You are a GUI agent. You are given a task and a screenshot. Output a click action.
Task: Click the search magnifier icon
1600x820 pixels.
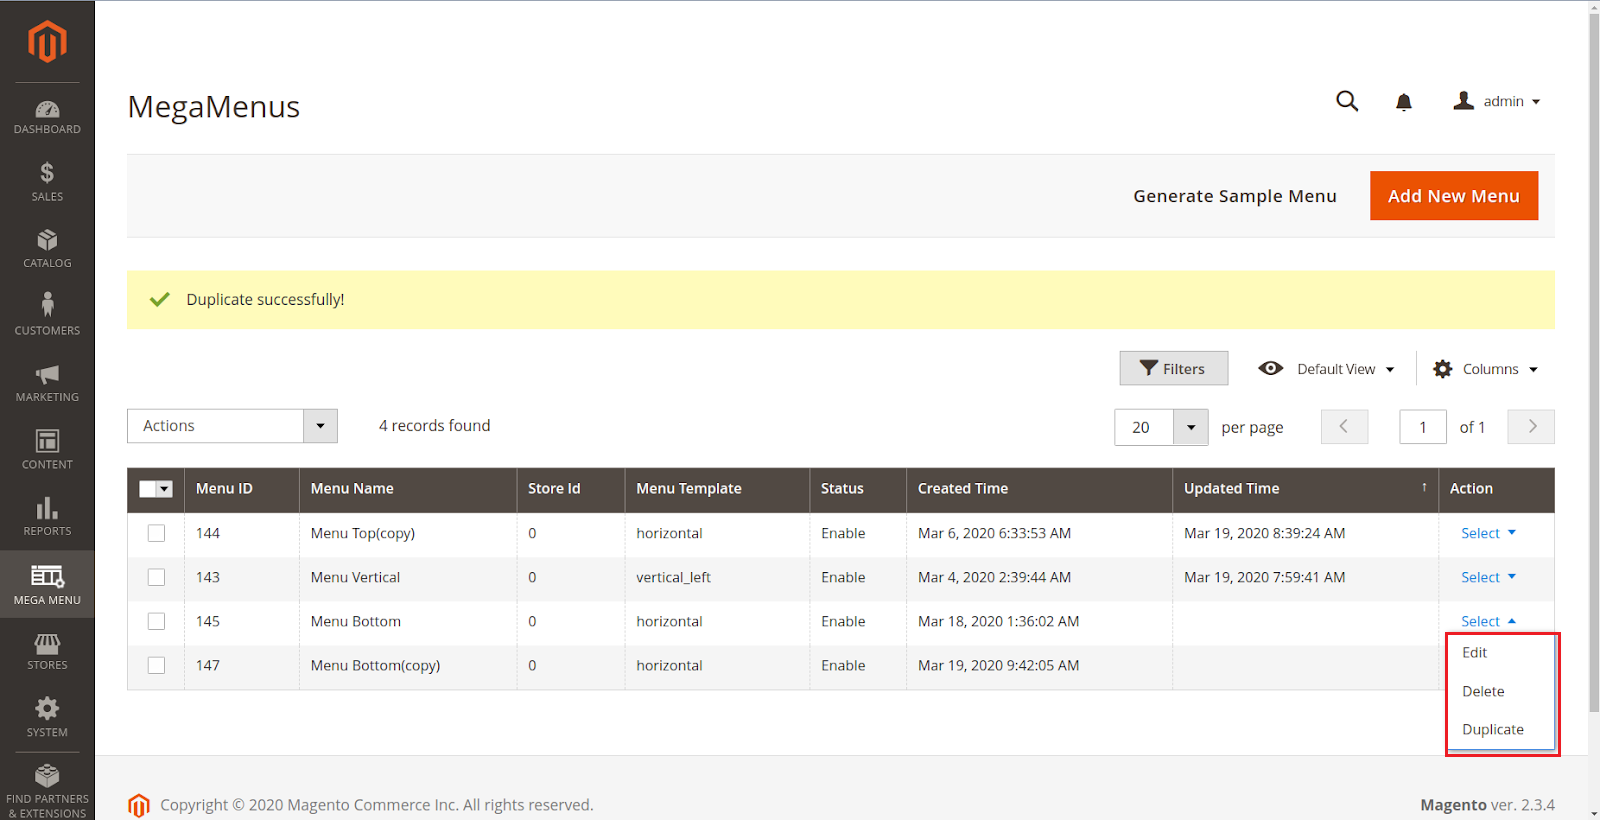(x=1347, y=101)
